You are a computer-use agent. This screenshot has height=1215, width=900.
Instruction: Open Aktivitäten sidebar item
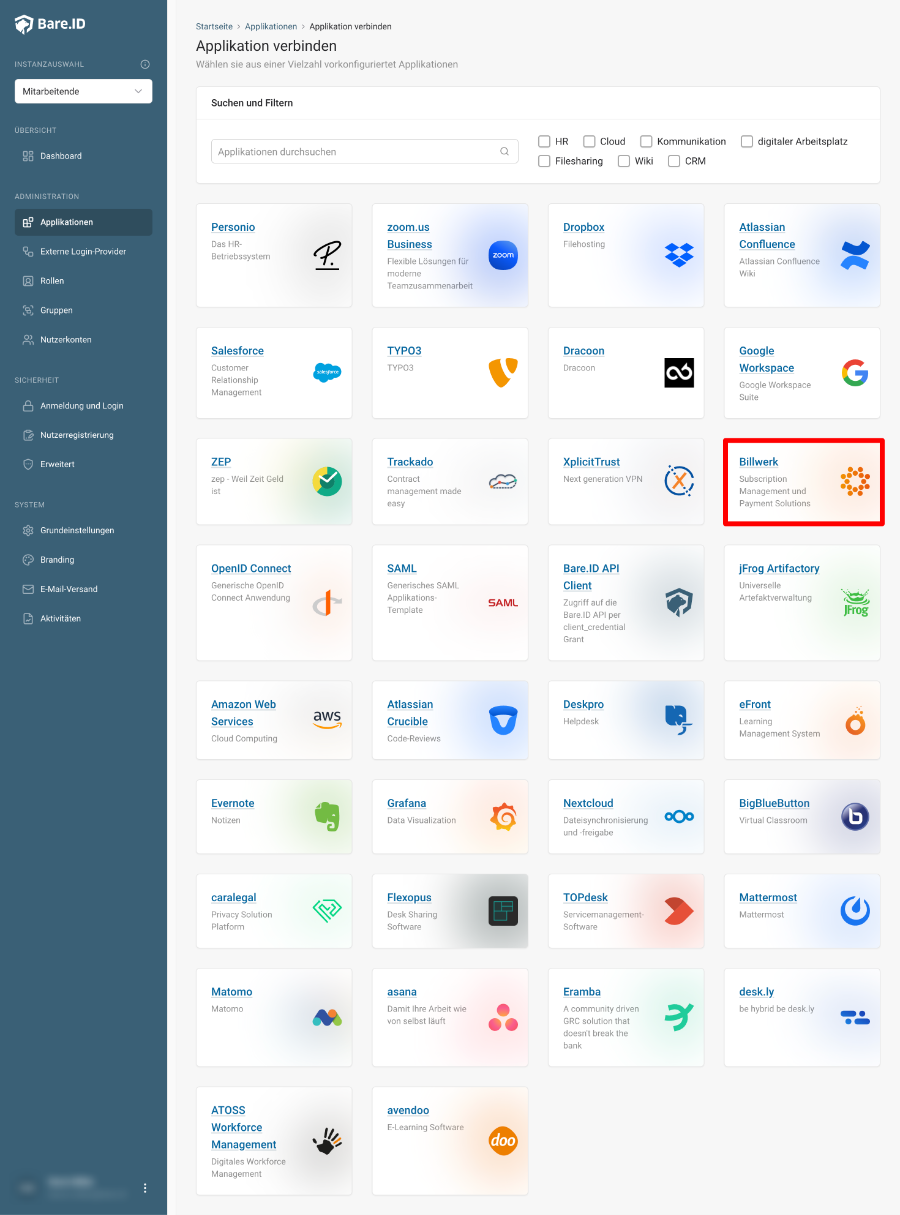click(x=83, y=618)
